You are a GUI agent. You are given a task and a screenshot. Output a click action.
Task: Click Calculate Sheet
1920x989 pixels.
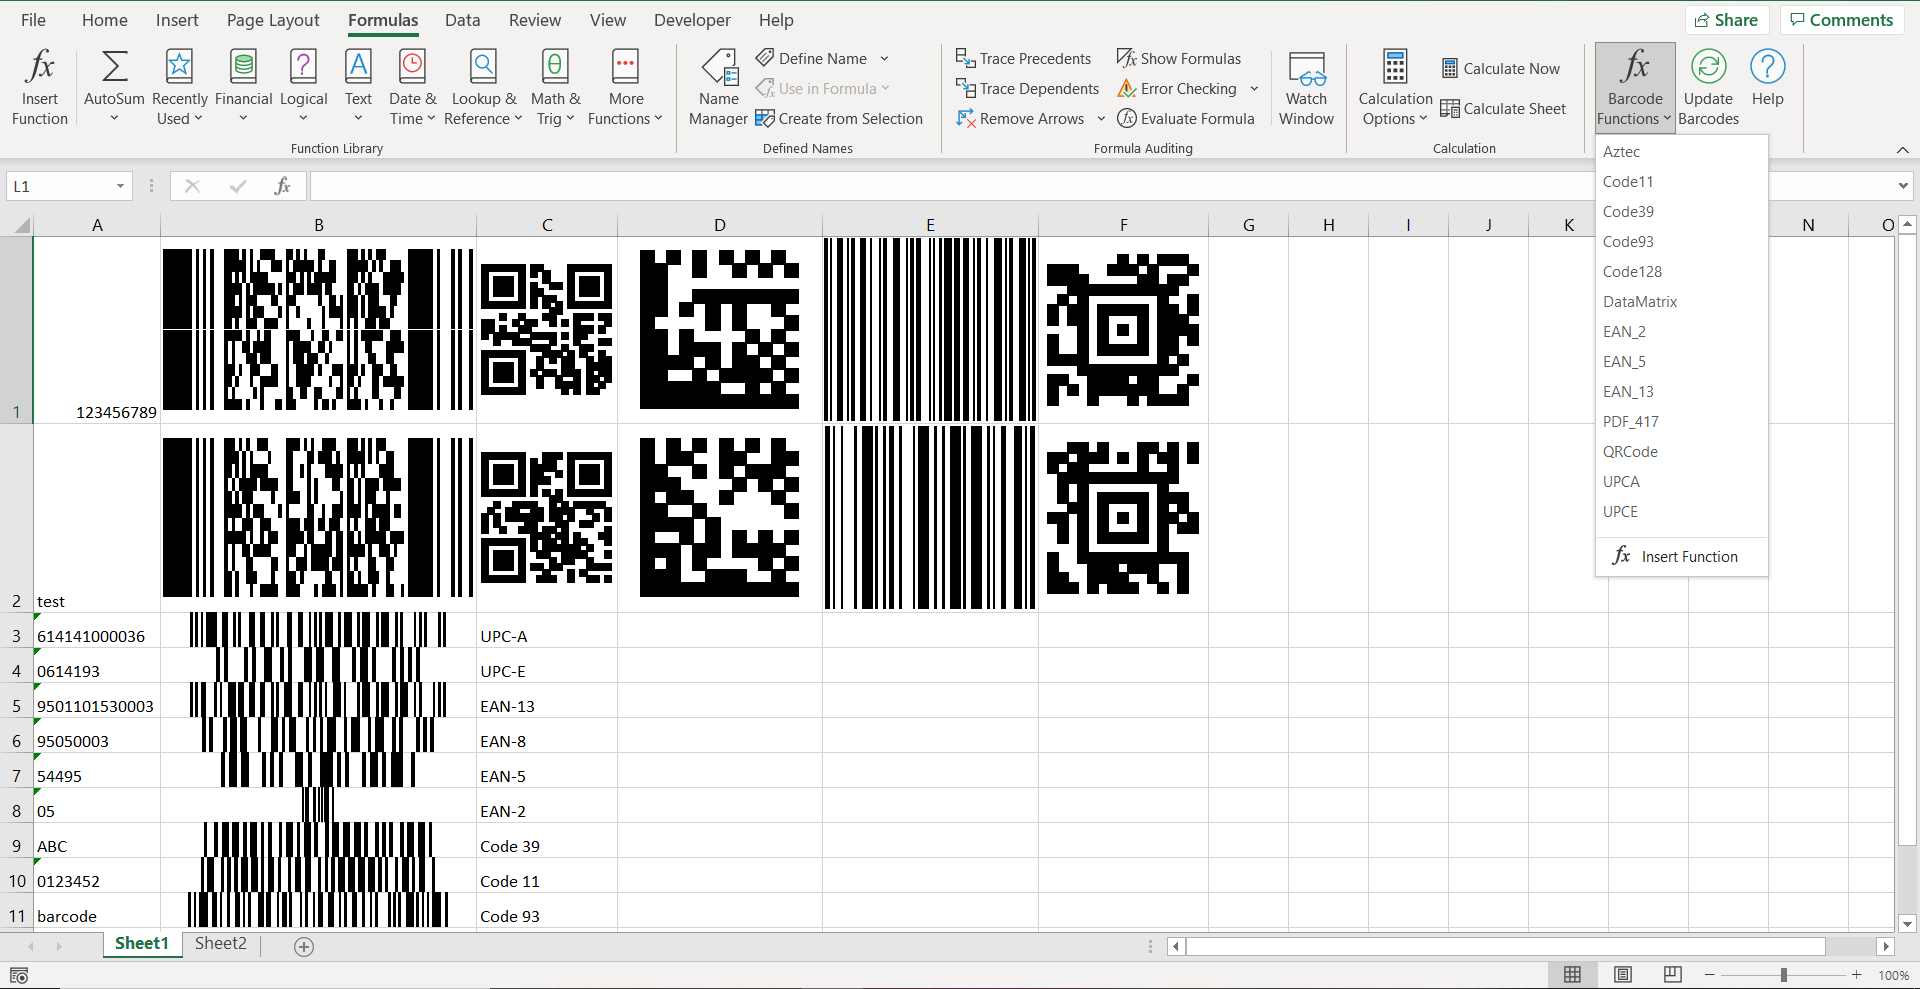1503,108
